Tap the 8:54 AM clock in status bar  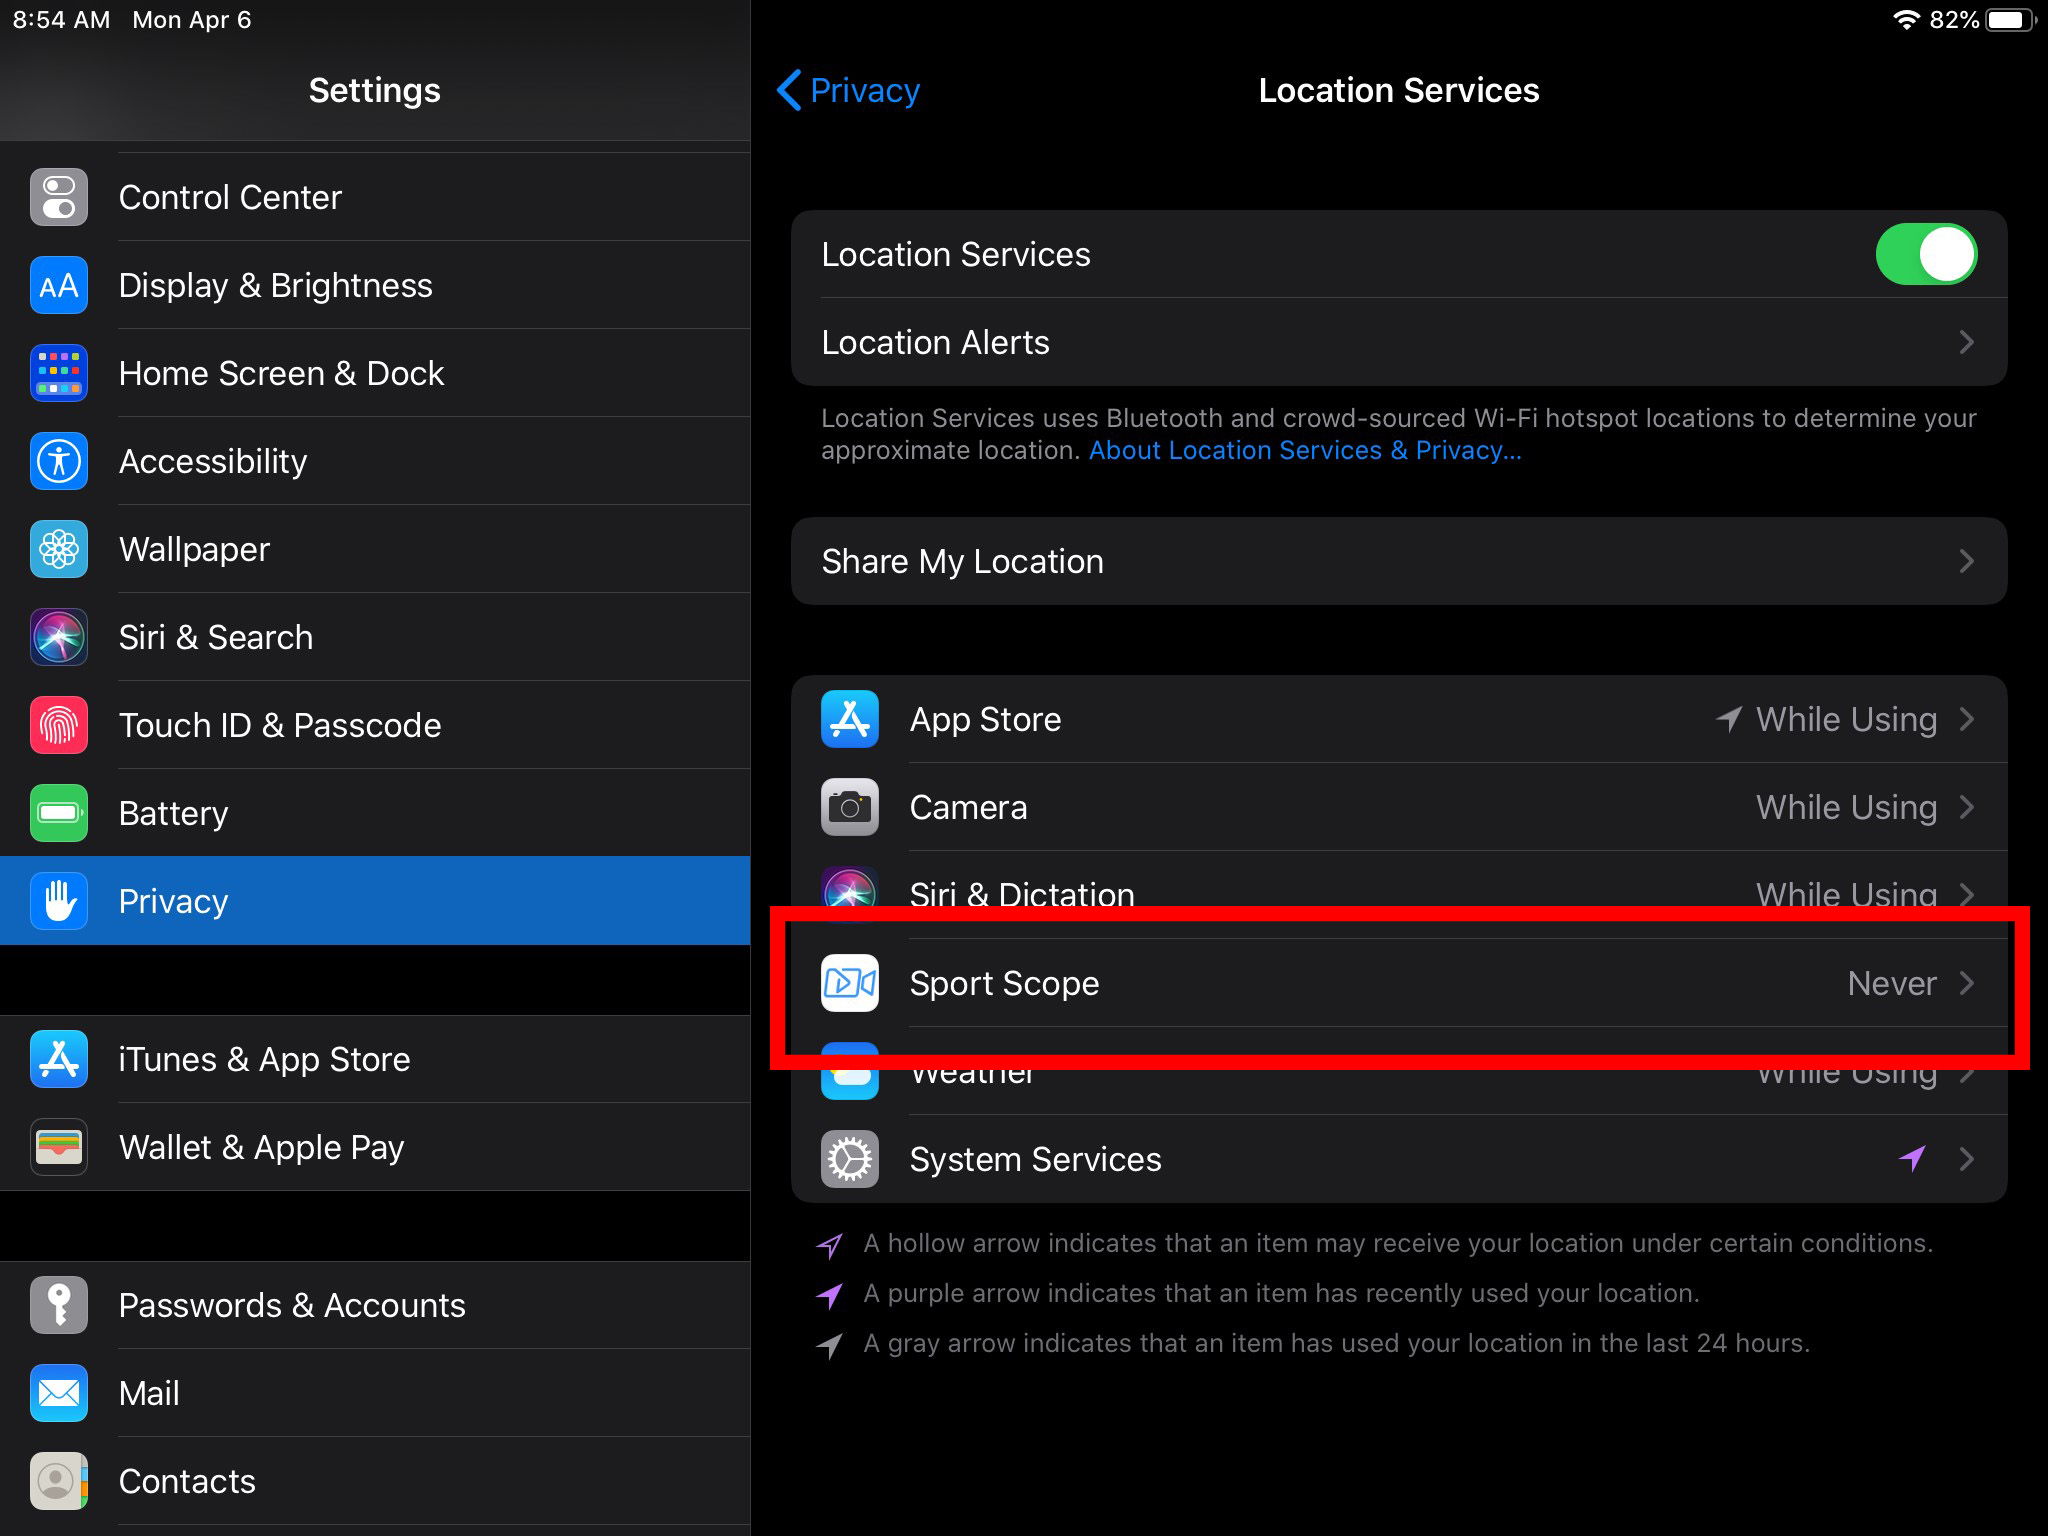point(62,20)
